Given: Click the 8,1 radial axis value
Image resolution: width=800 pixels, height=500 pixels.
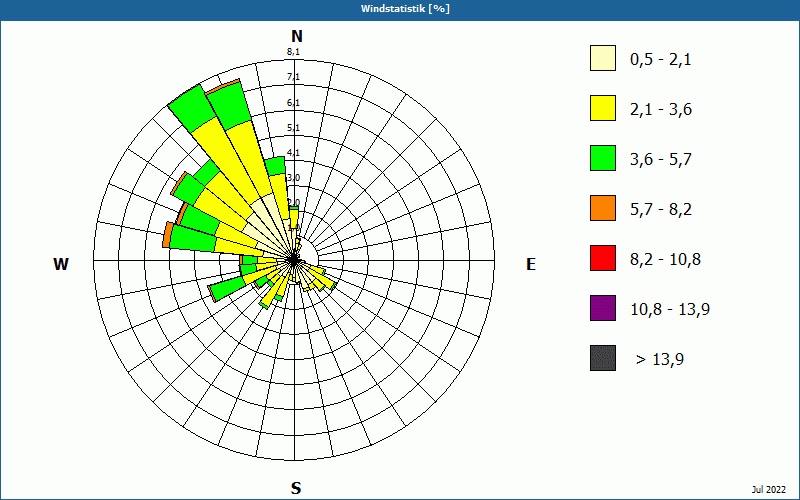Looking at the screenshot, I should point(293,52).
